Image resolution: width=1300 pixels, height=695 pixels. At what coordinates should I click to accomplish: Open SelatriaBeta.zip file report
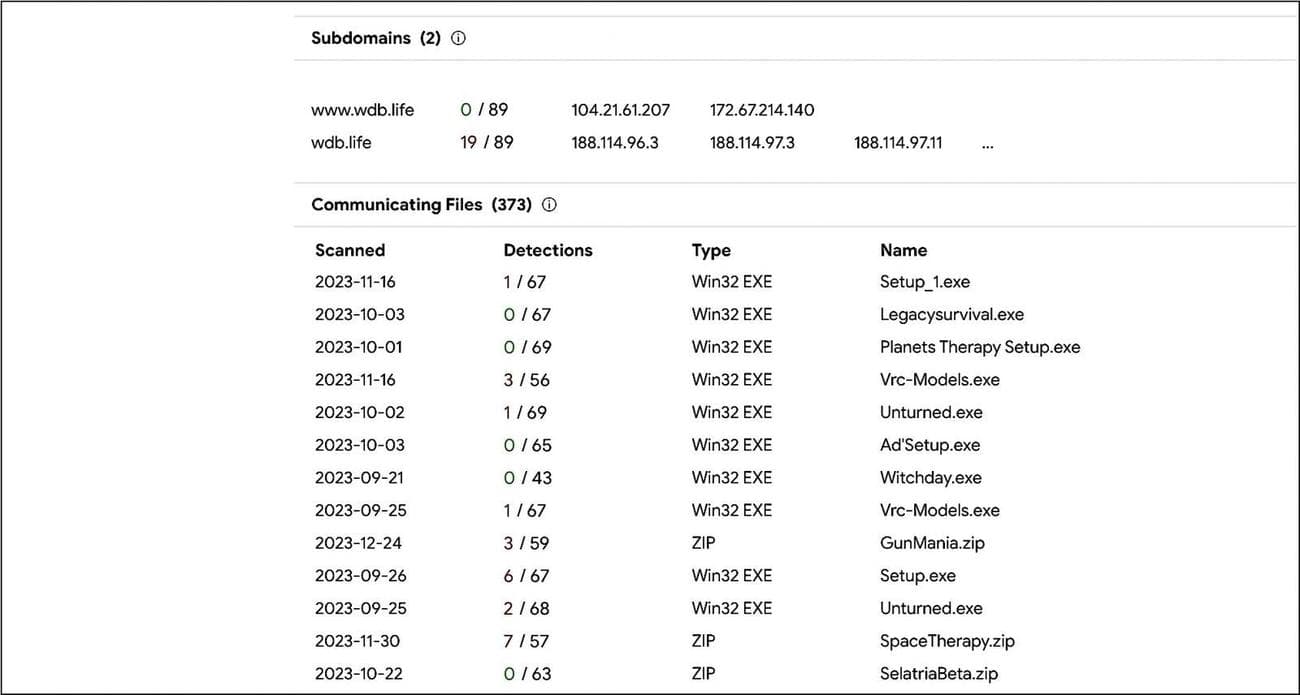(939, 674)
